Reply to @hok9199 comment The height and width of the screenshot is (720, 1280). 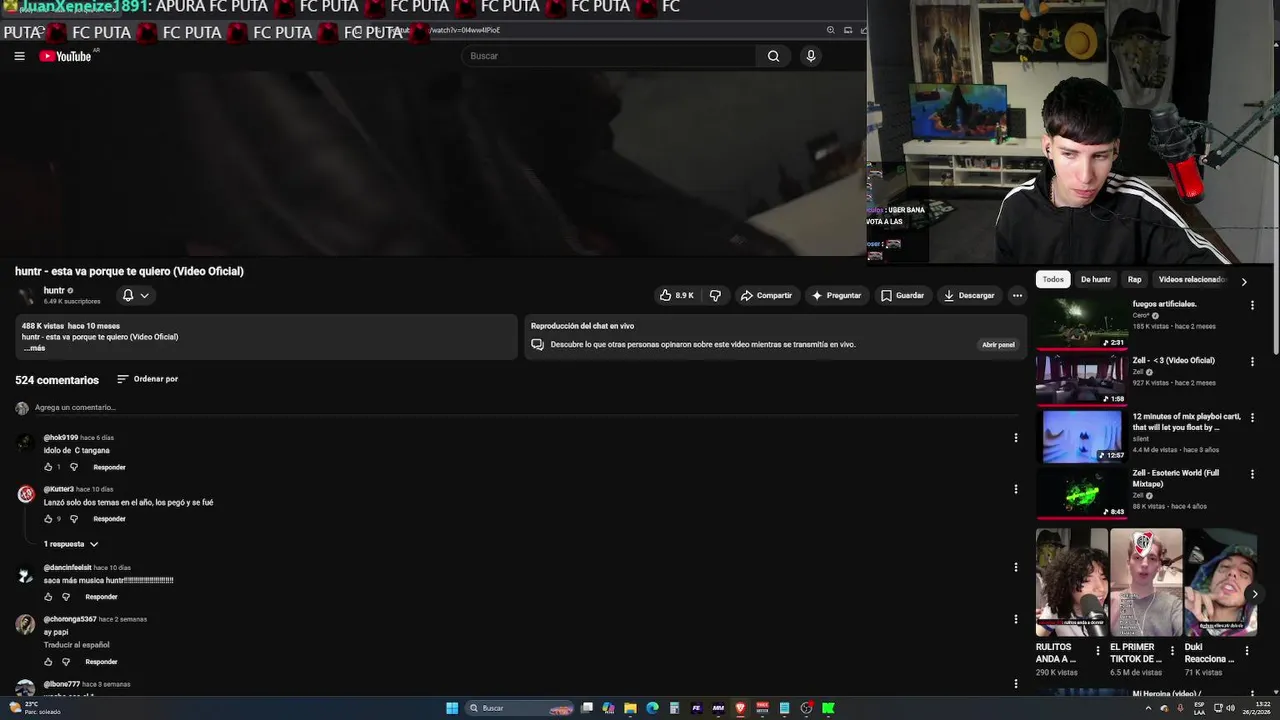click(x=109, y=467)
